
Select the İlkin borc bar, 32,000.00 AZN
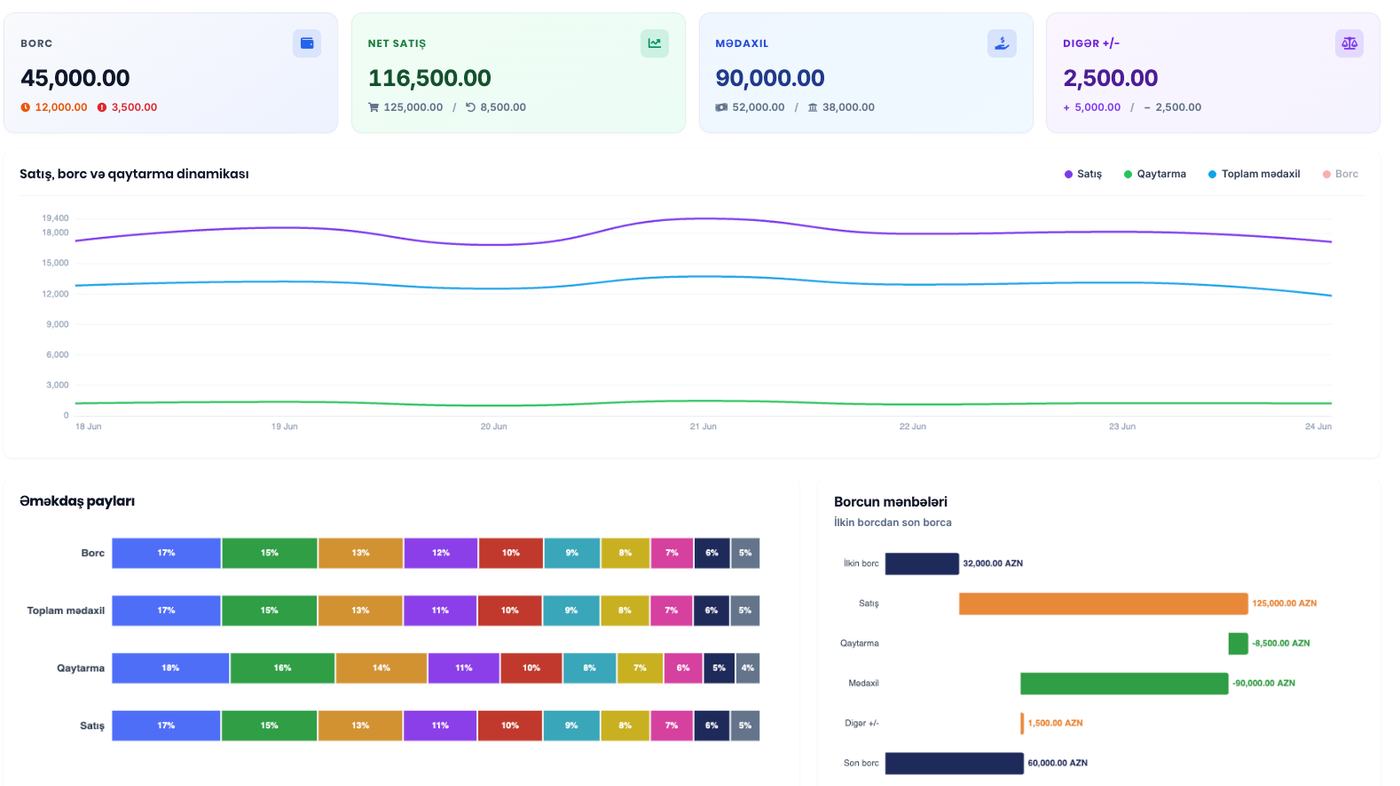(922, 564)
